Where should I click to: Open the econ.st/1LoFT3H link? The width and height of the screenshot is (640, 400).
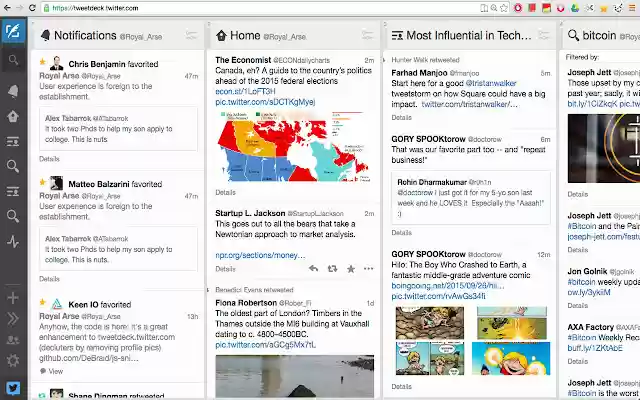245,91
